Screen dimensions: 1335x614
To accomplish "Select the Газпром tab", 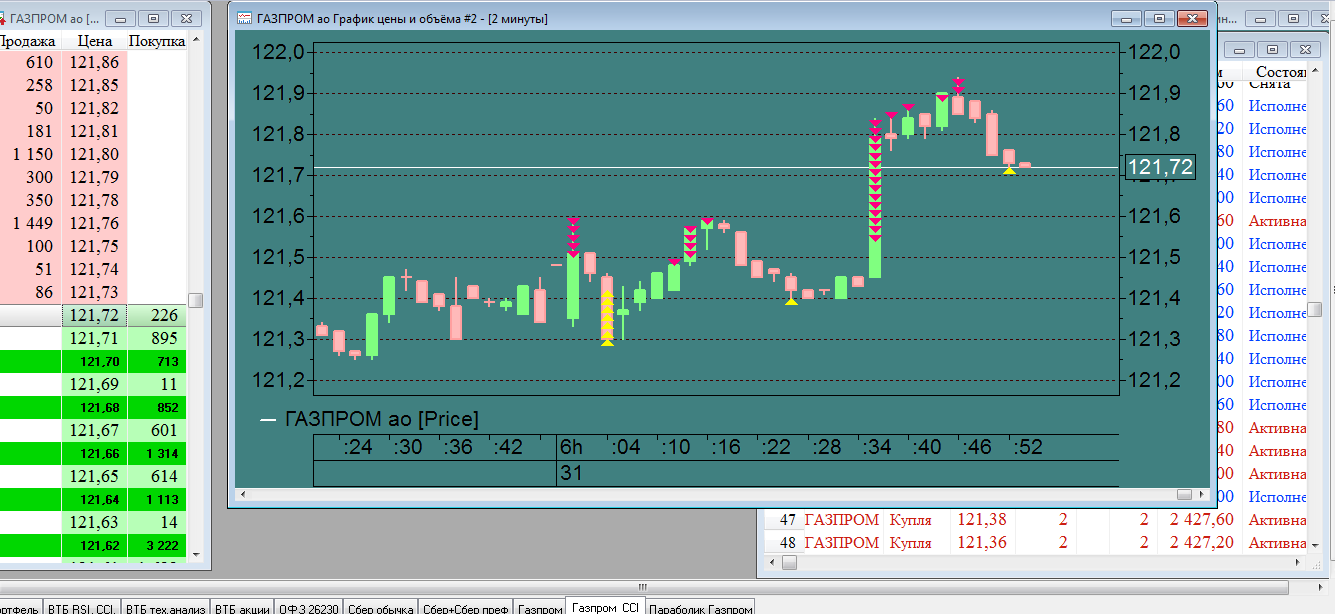I will [540, 607].
